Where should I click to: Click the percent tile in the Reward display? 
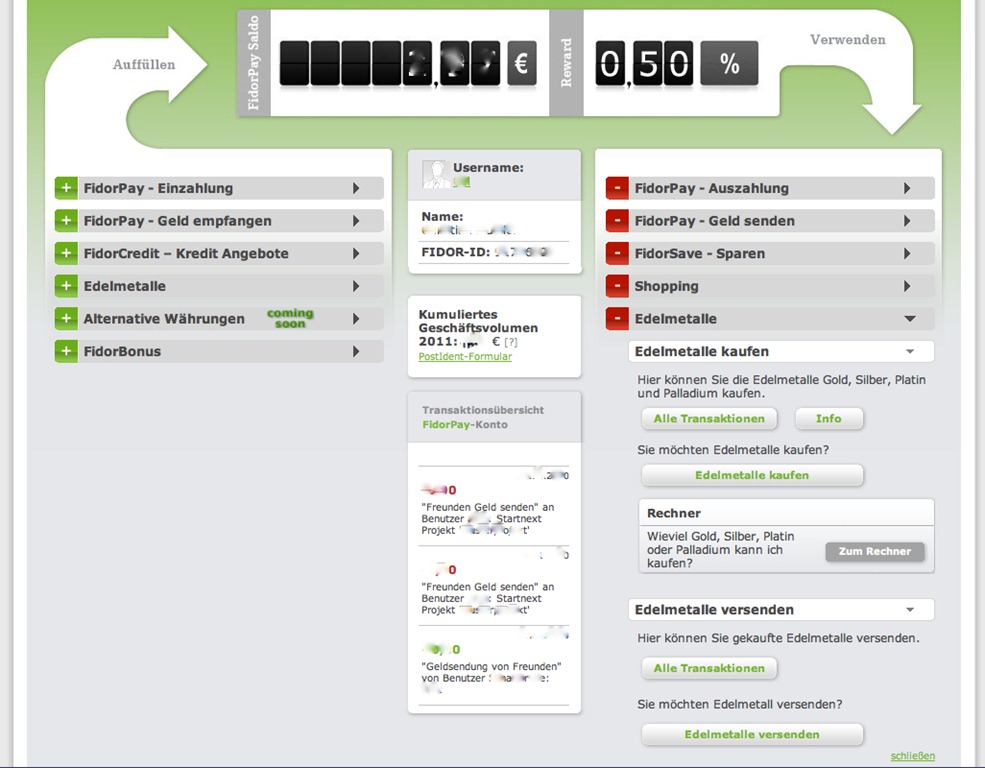(729, 63)
